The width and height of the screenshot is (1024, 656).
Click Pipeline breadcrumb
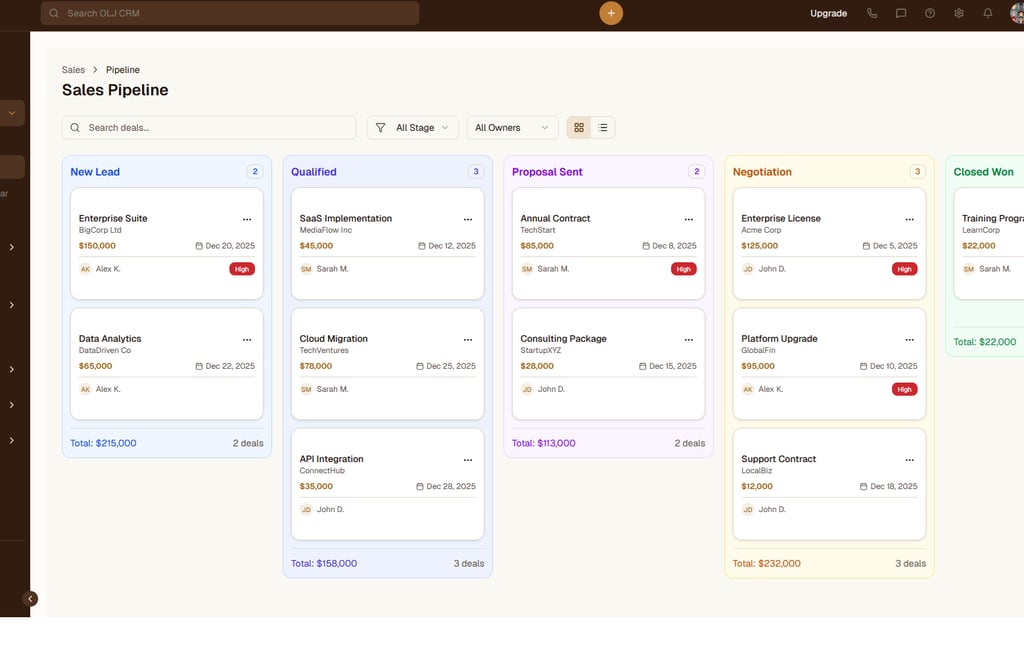[x=123, y=69]
